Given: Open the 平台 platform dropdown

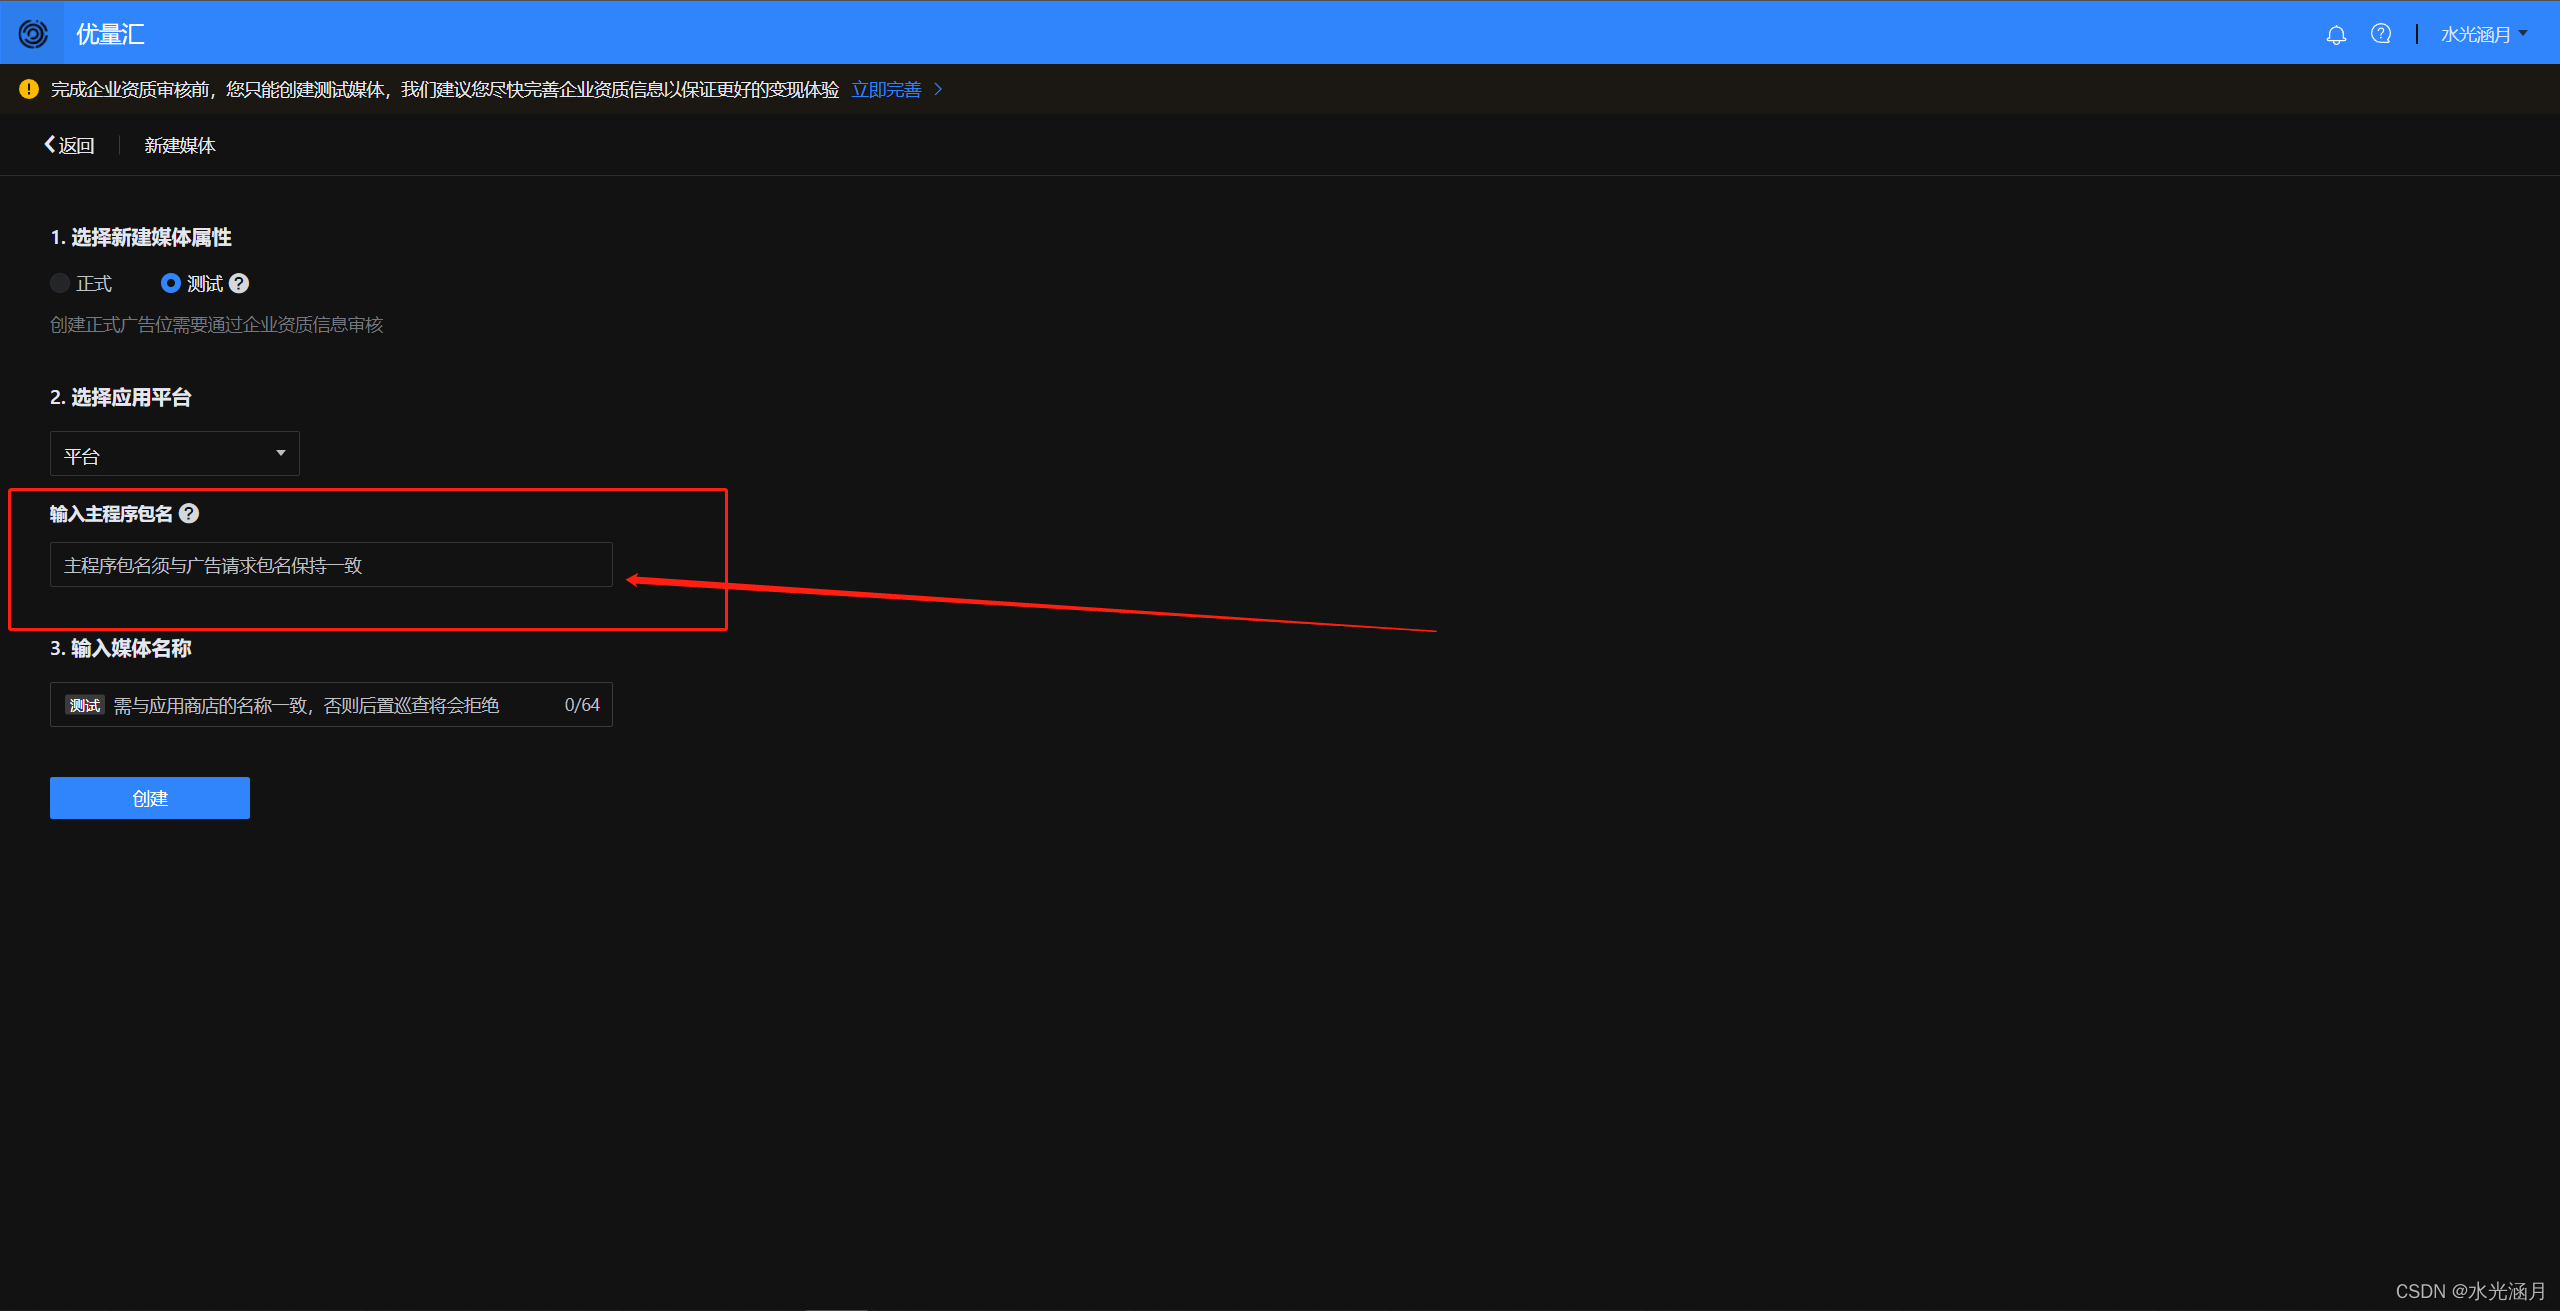Looking at the screenshot, I should click(x=174, y=455).
